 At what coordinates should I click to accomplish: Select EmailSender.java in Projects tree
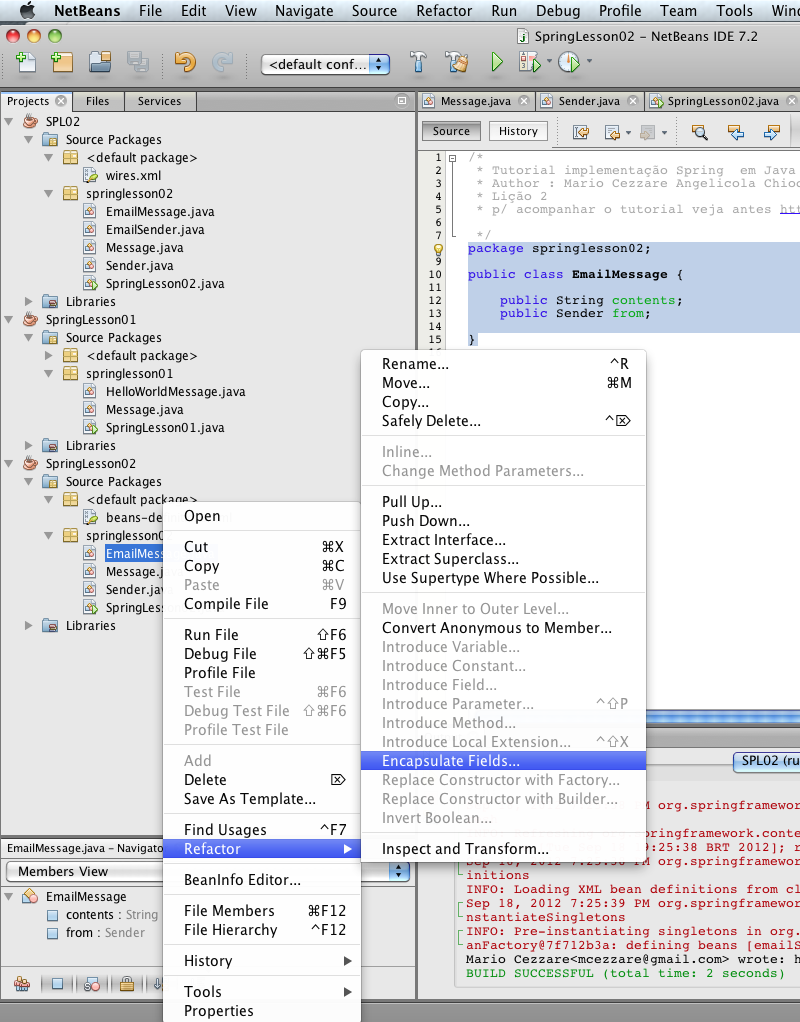155,229
